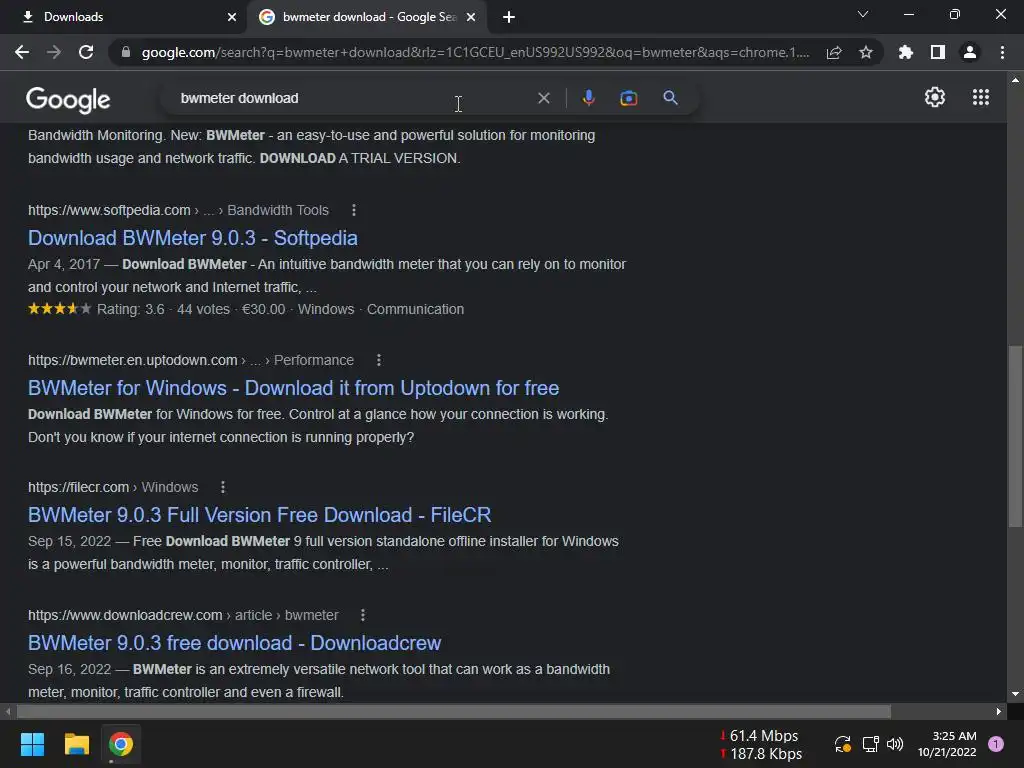Submit search with magnifier icon
Viewport: 1024px width, 768px height.
670,98
